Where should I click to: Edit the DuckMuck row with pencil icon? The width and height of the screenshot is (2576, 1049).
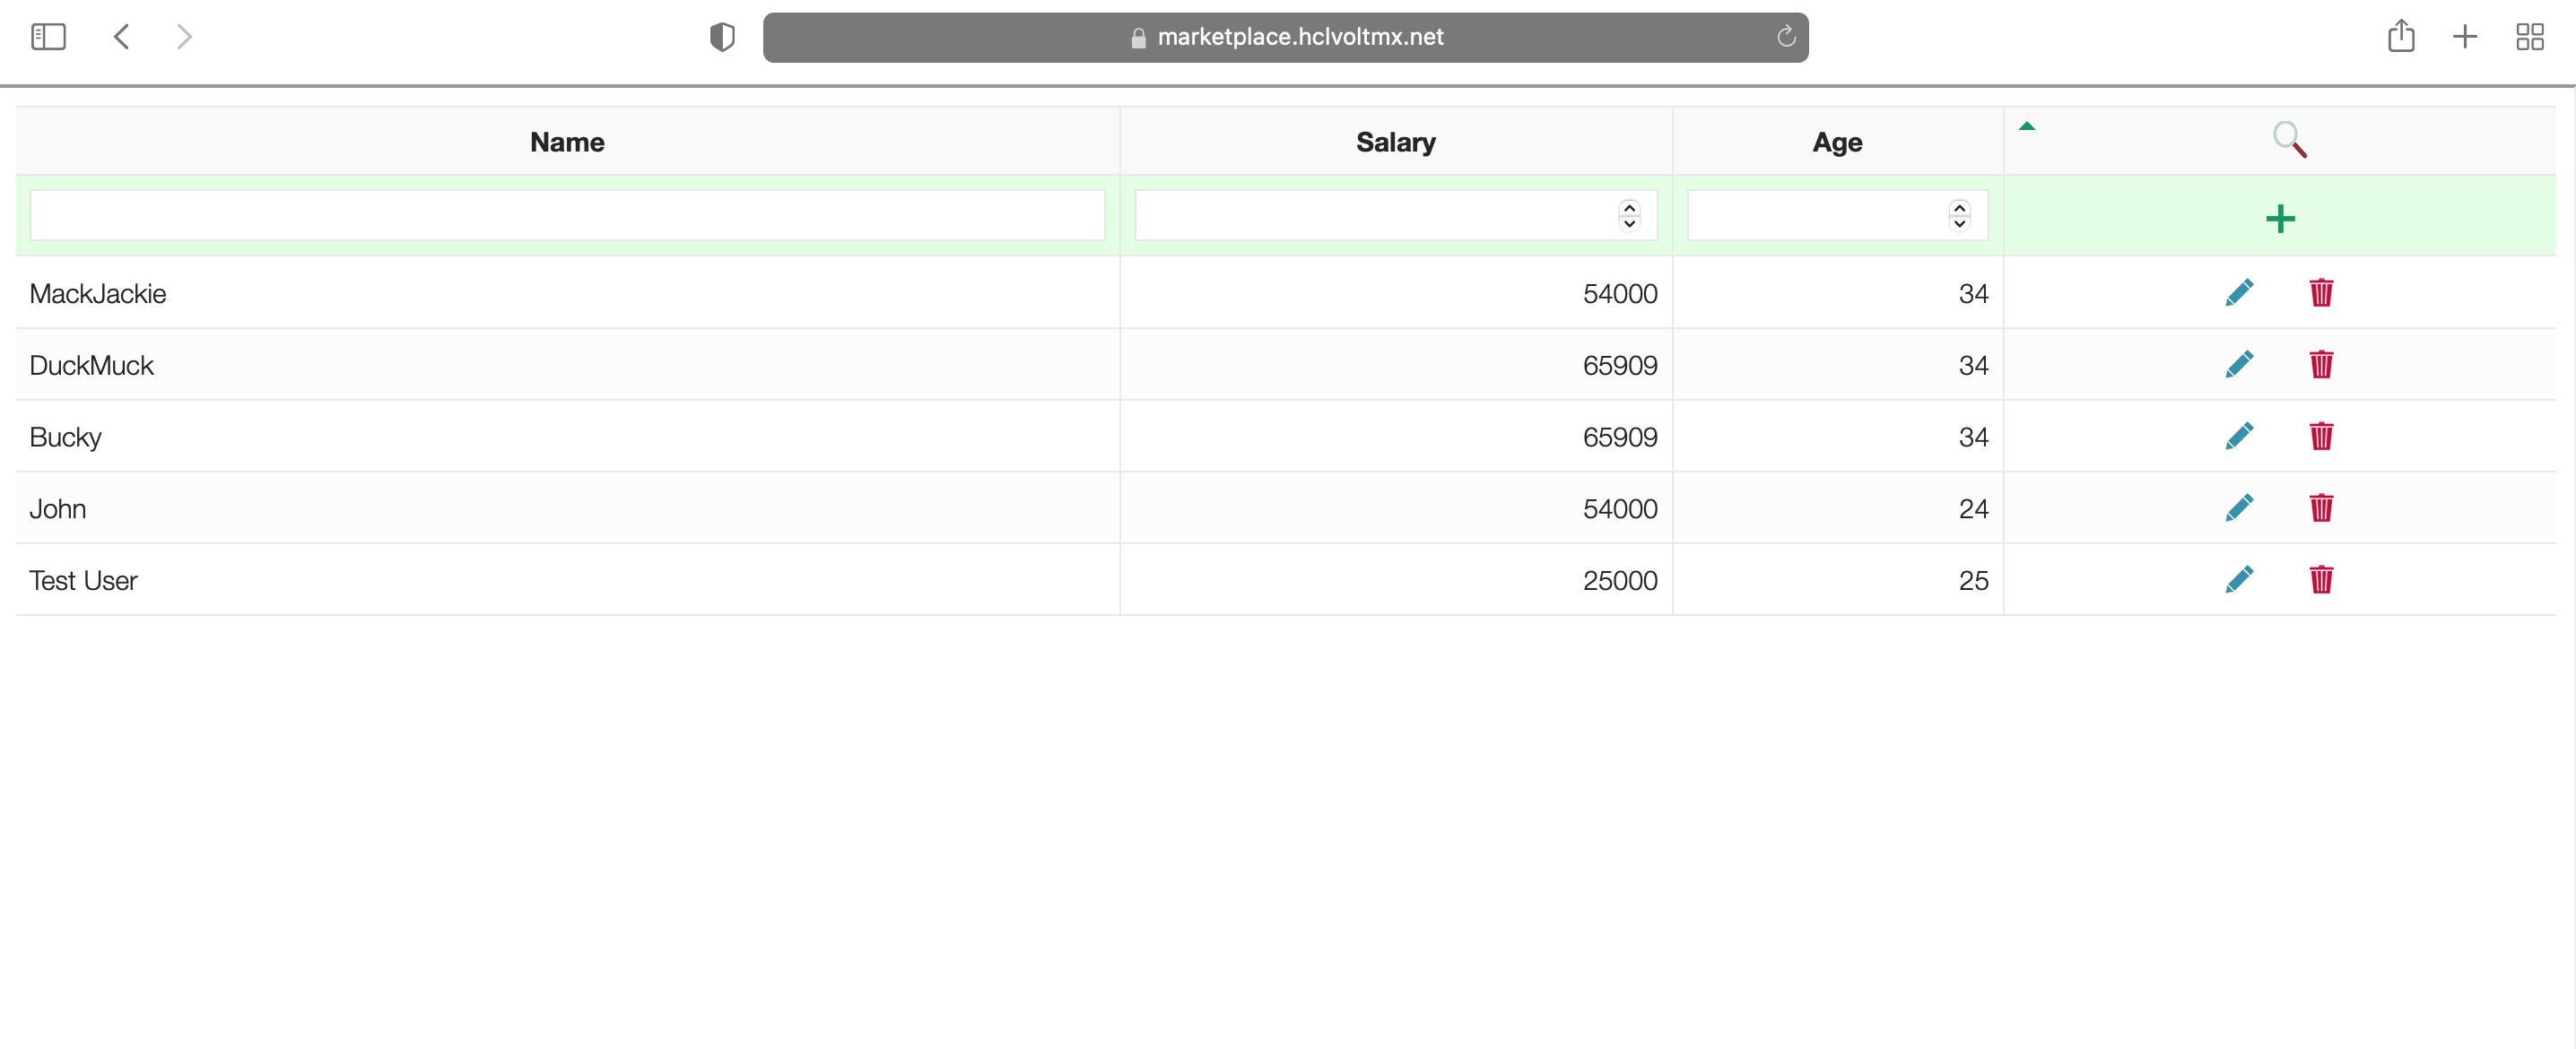(2239, 365)
